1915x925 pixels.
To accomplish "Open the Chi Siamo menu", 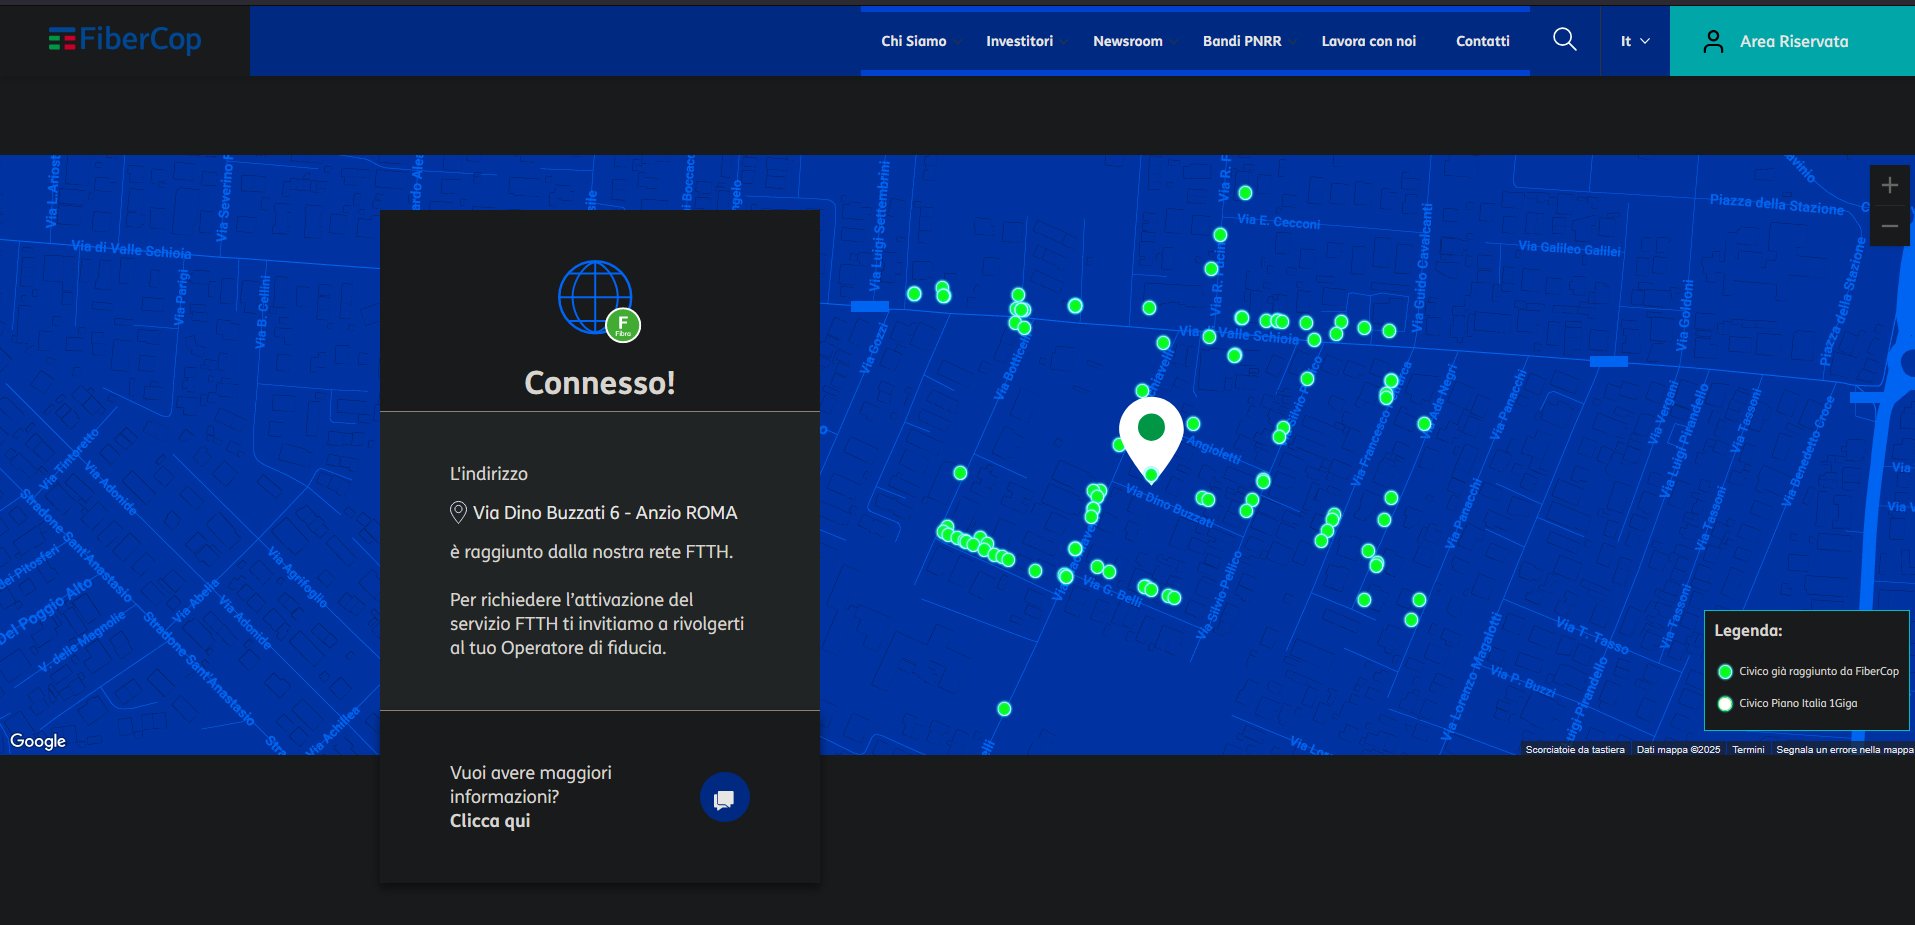I will coord(913,41).
